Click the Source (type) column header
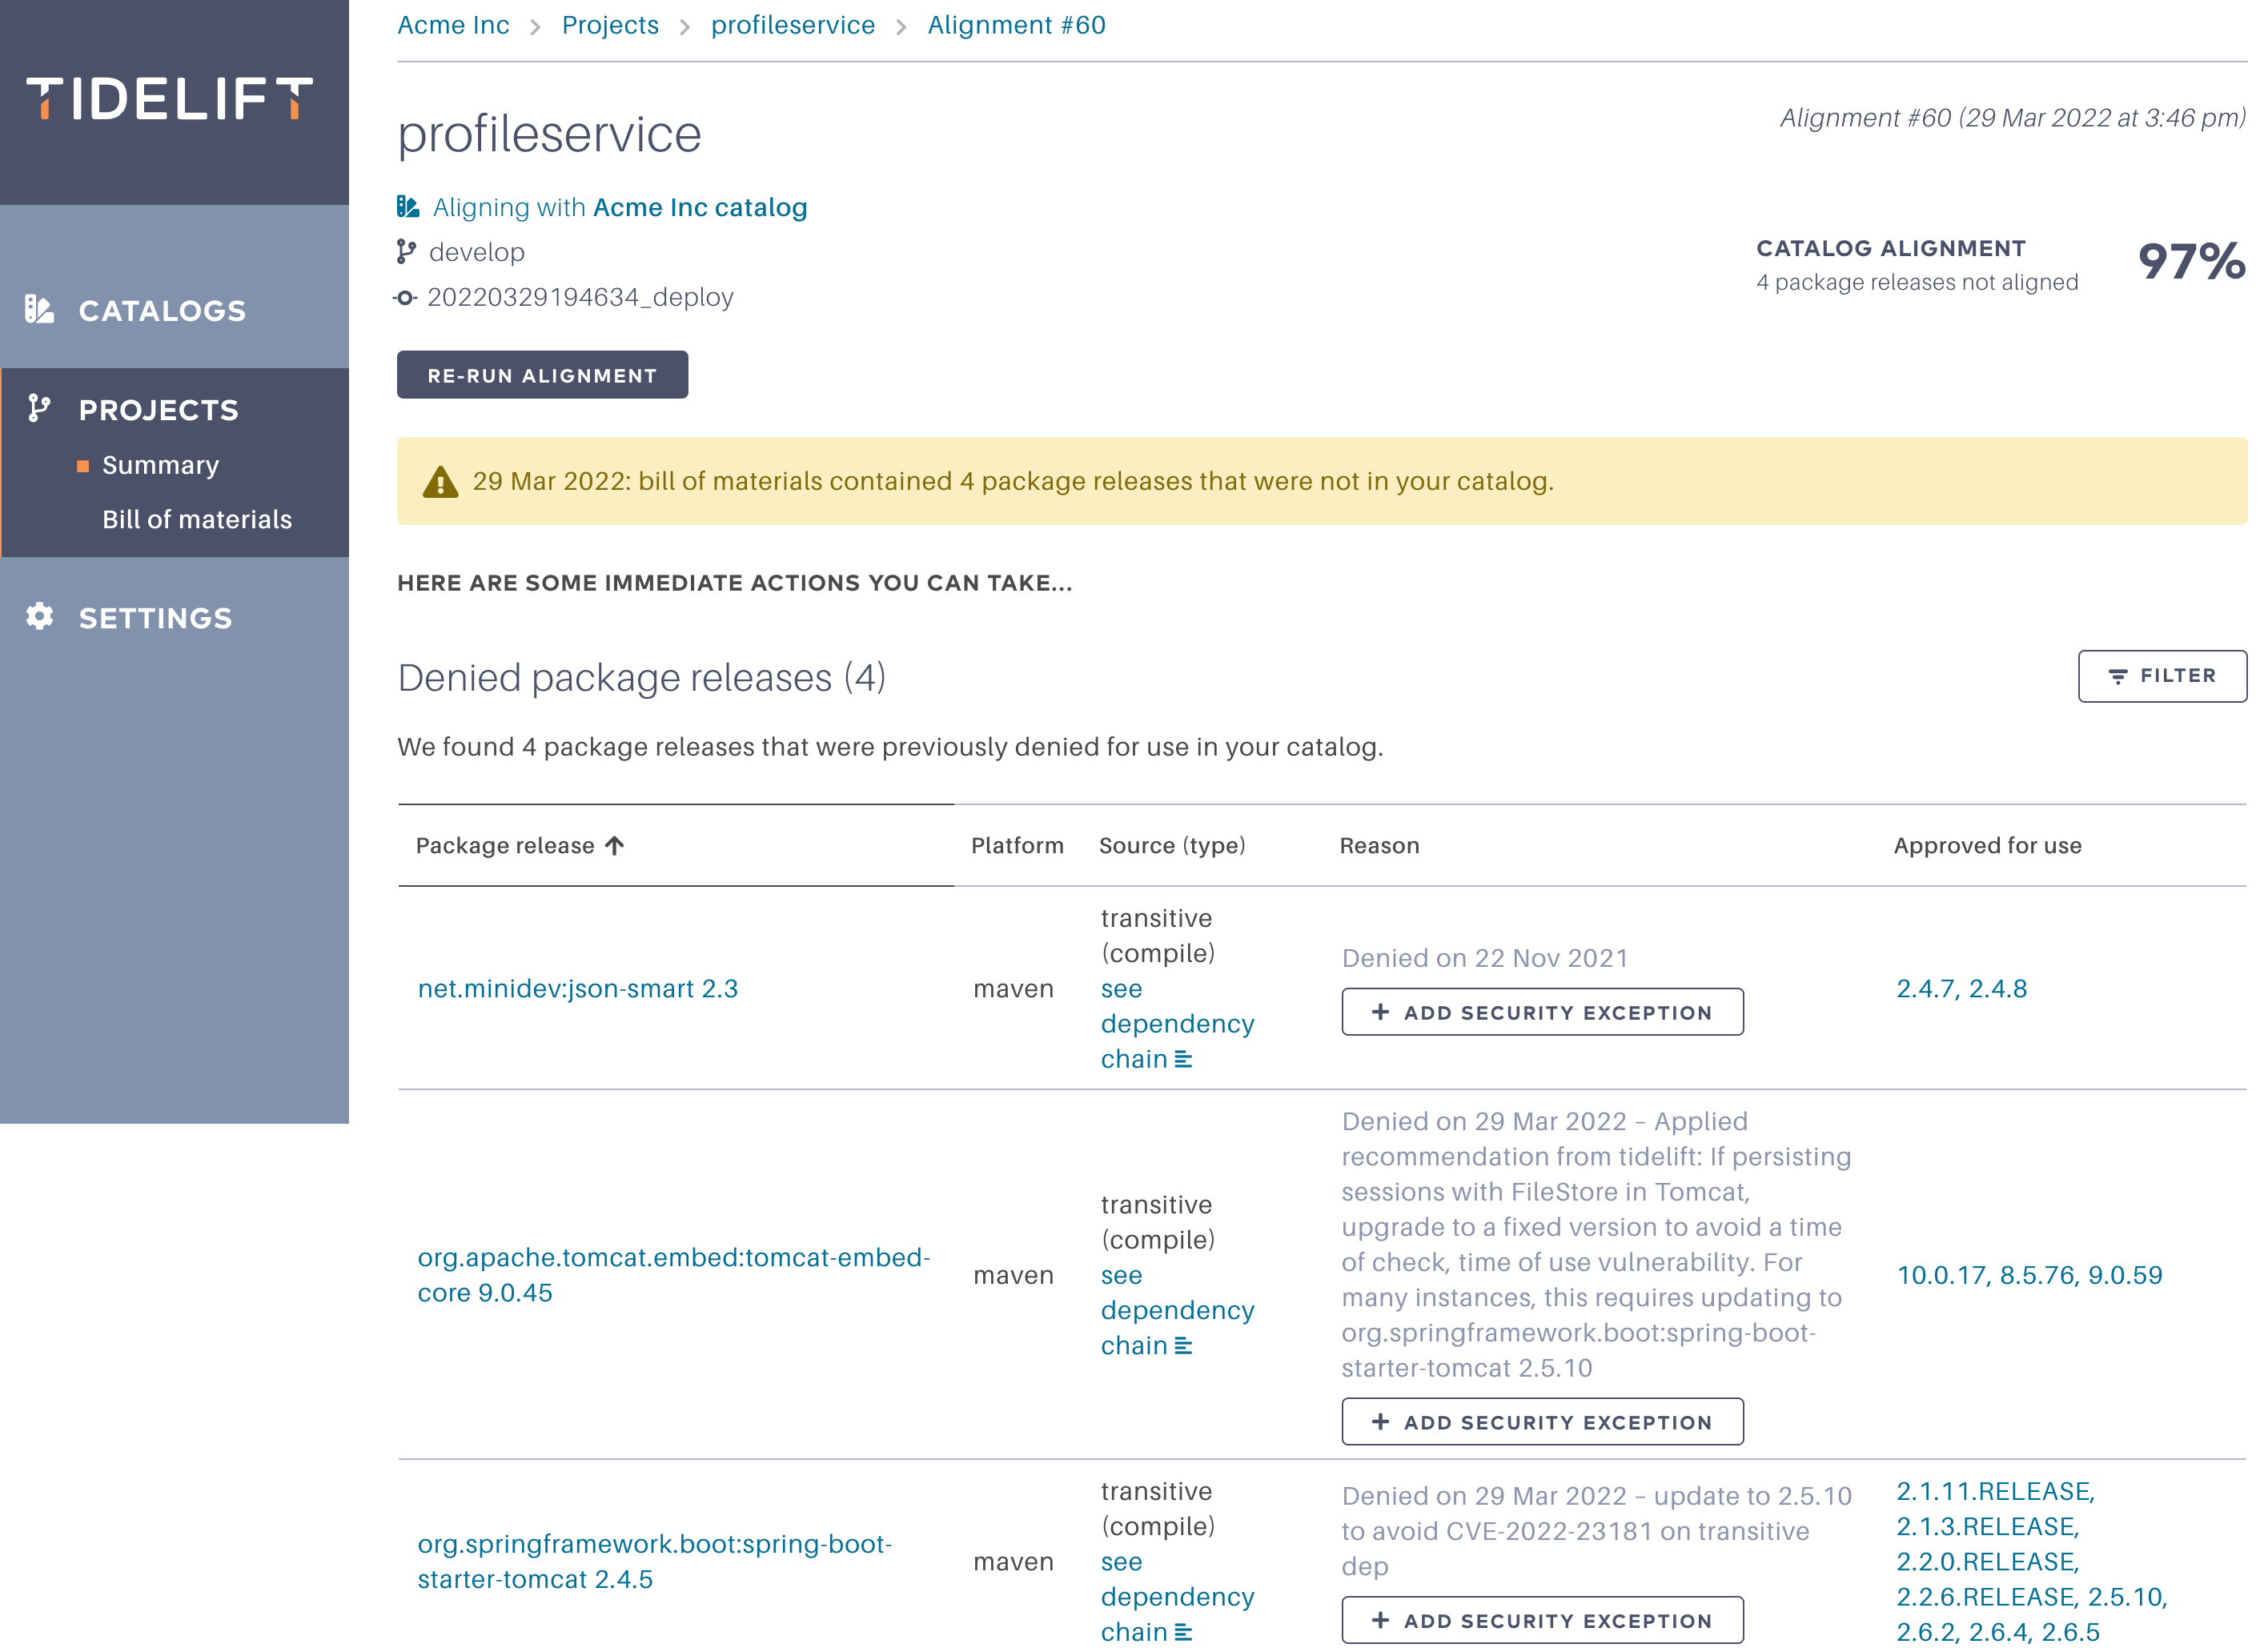 point(1172,846)
